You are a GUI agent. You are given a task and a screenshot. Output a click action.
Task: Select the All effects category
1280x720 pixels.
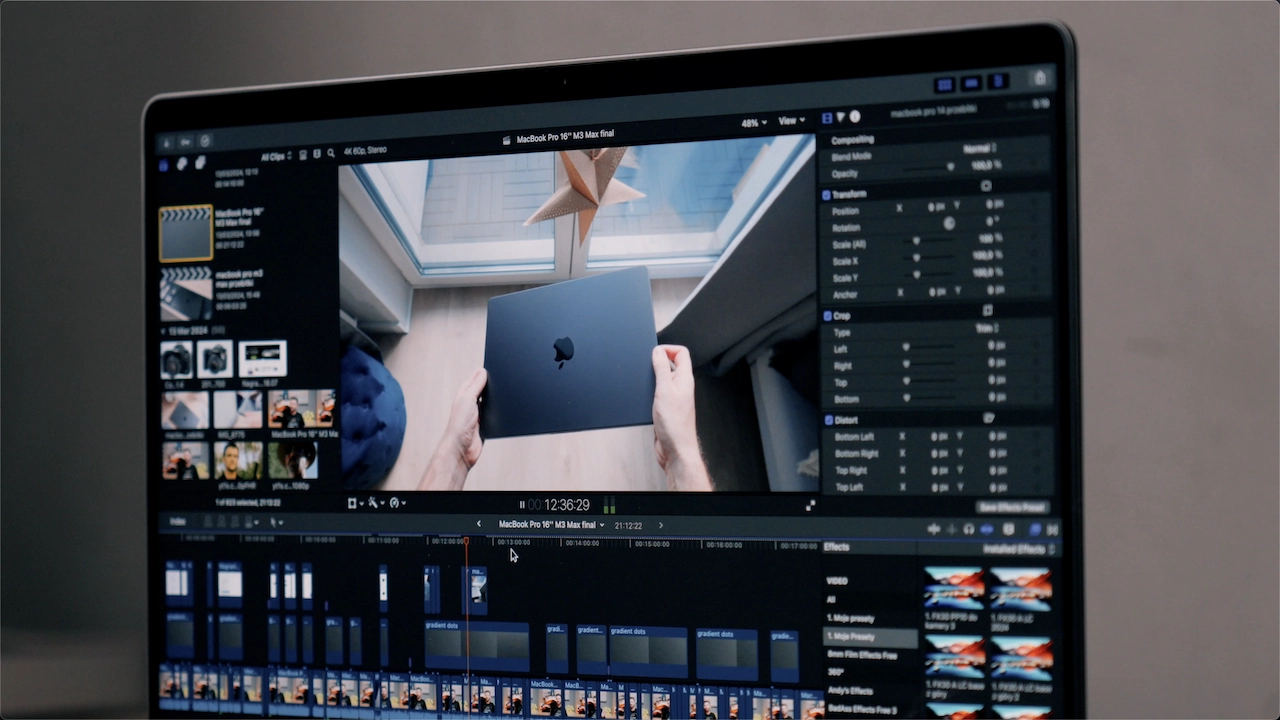831,600
